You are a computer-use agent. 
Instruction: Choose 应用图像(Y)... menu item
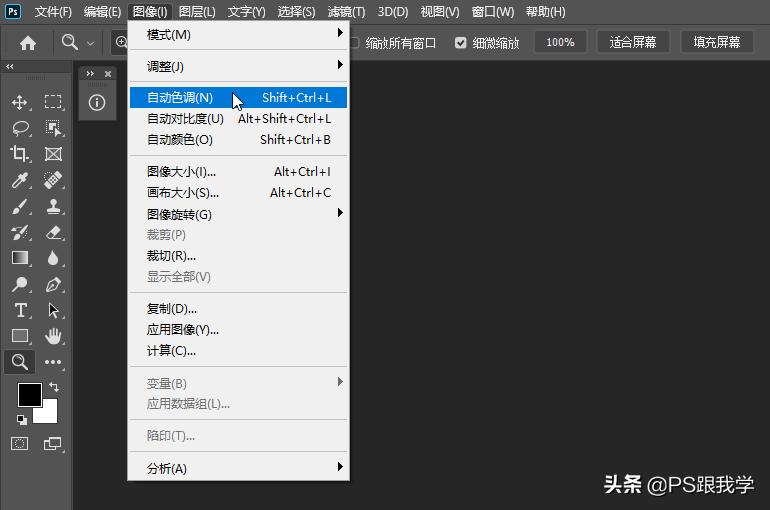[x=238, y=330]
